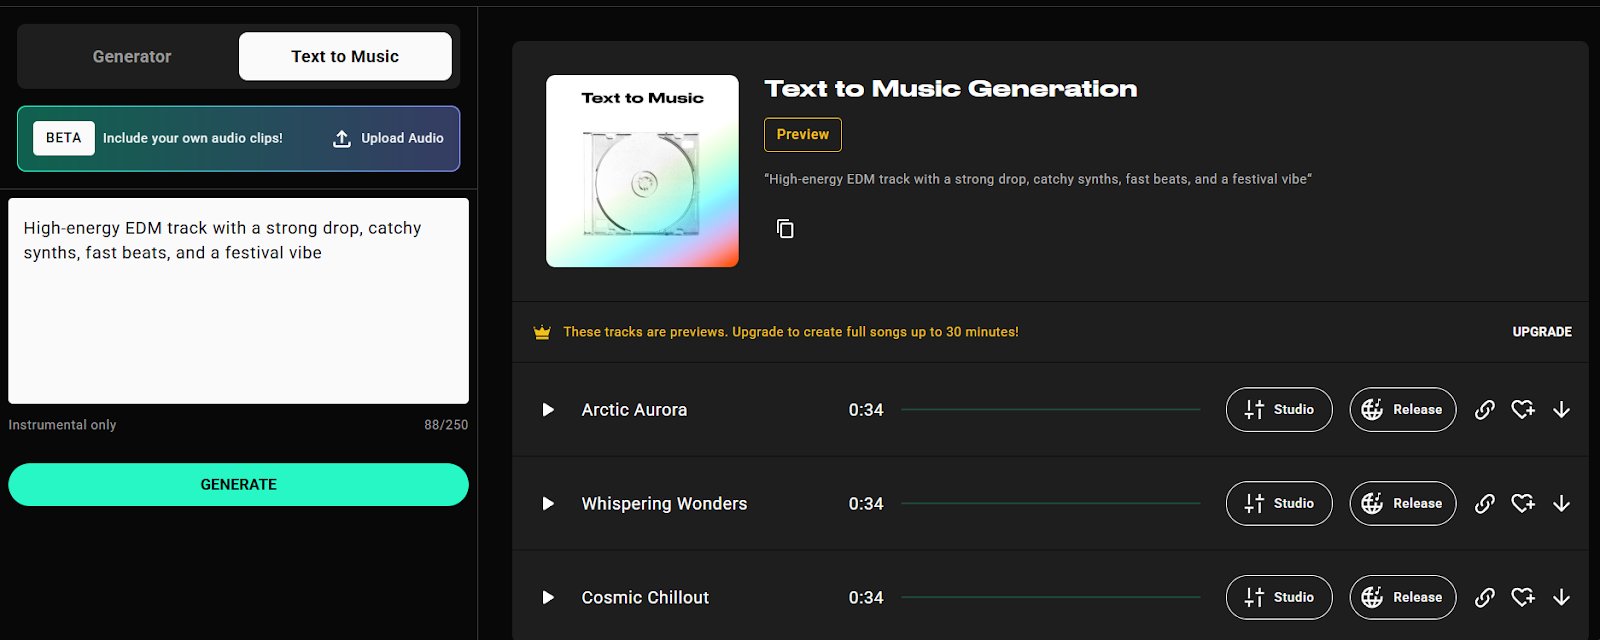Click the green GENERATE button
The image size is (1600, 640).
(238, 485)
